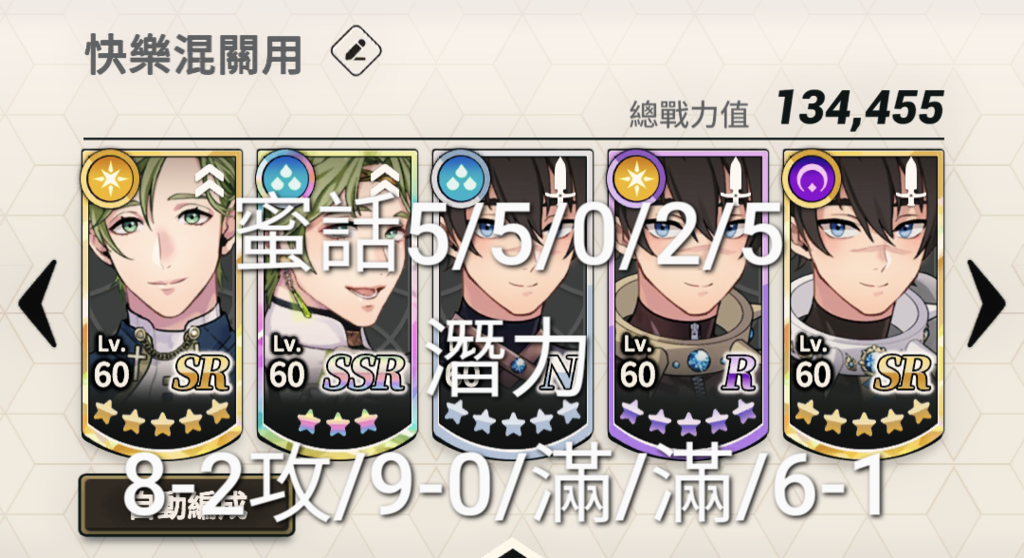Click the pencil edit icon beside team name
The width and height of the screenshot is (1024, 558).
coord(356,50)
